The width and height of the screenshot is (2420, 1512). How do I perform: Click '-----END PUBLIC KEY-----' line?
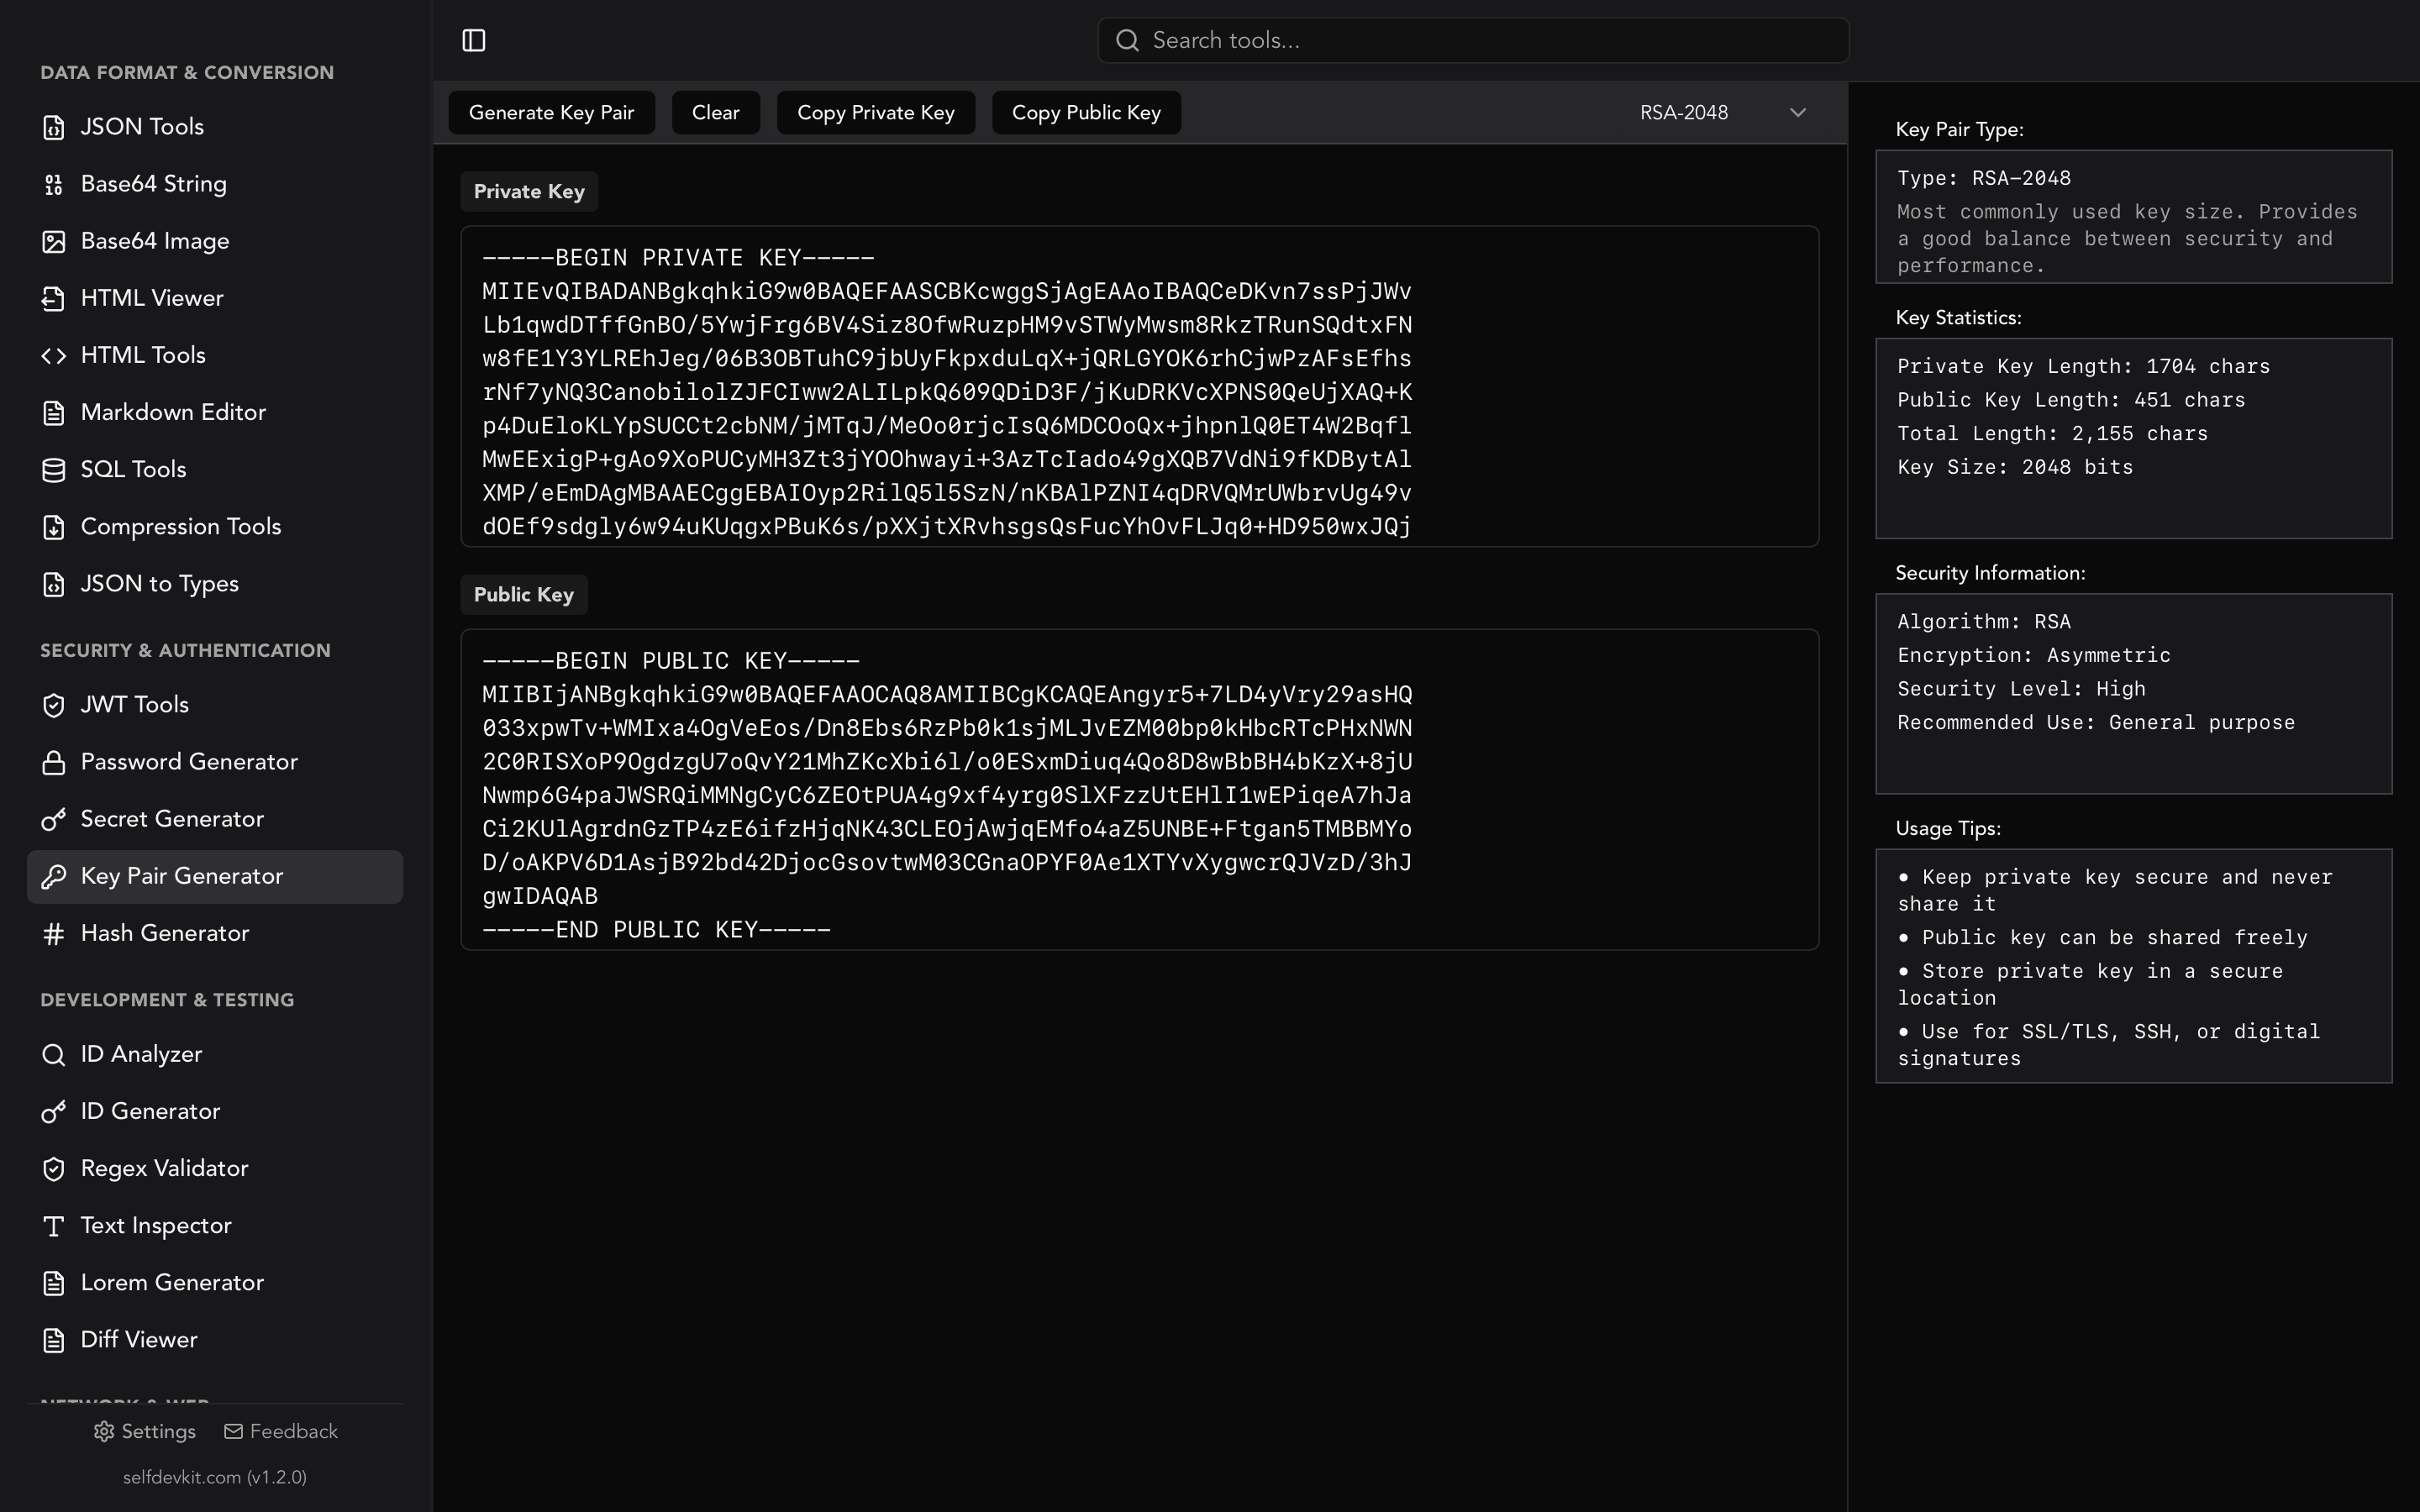click(656, 930)
